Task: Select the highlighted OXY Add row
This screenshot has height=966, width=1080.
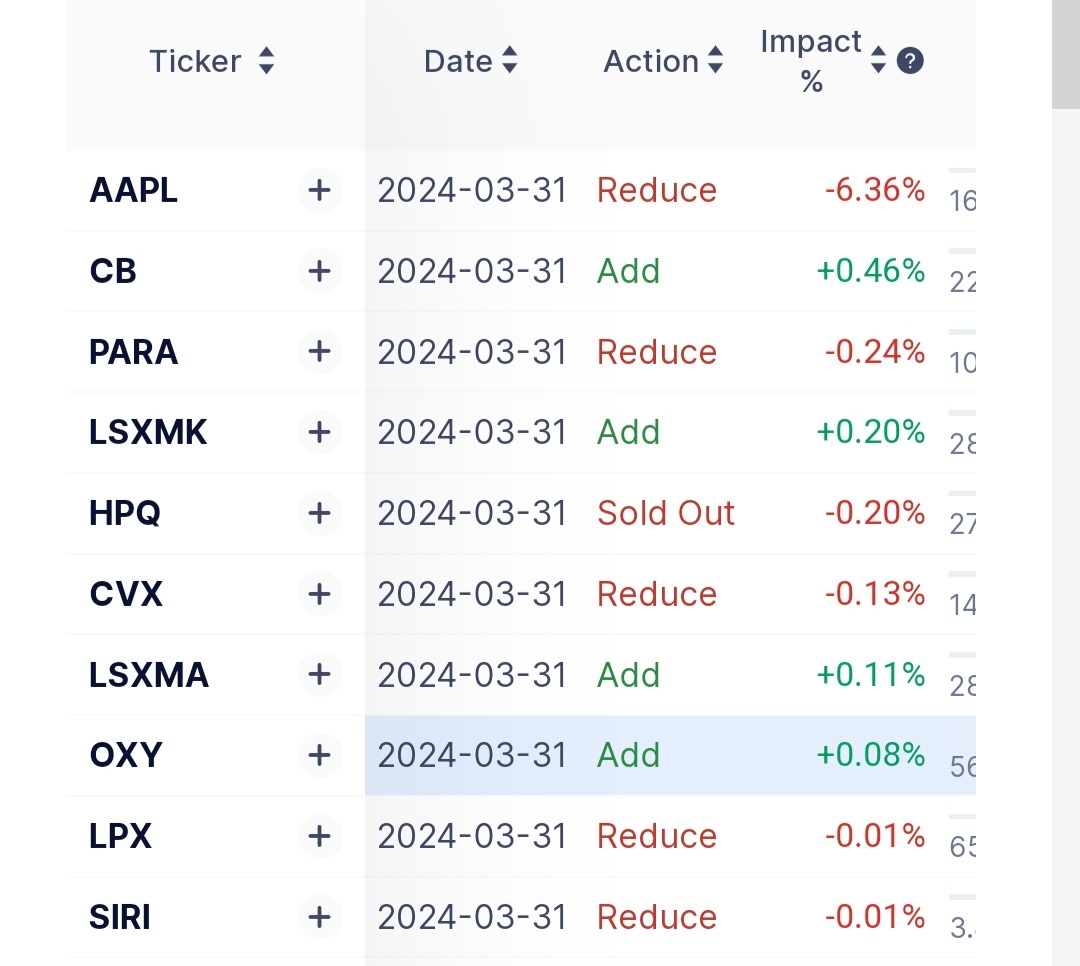Action: click(x=670, y=755)
